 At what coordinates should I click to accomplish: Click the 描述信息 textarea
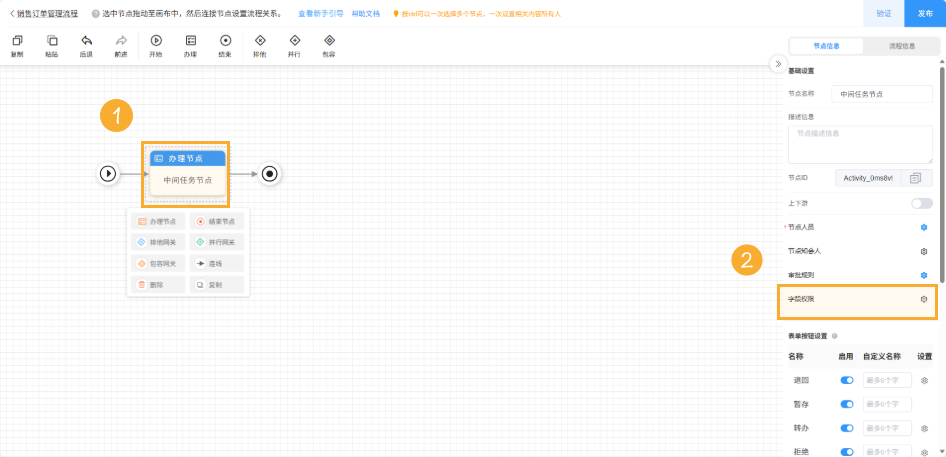pyautogui.click(x=860, y=144)
